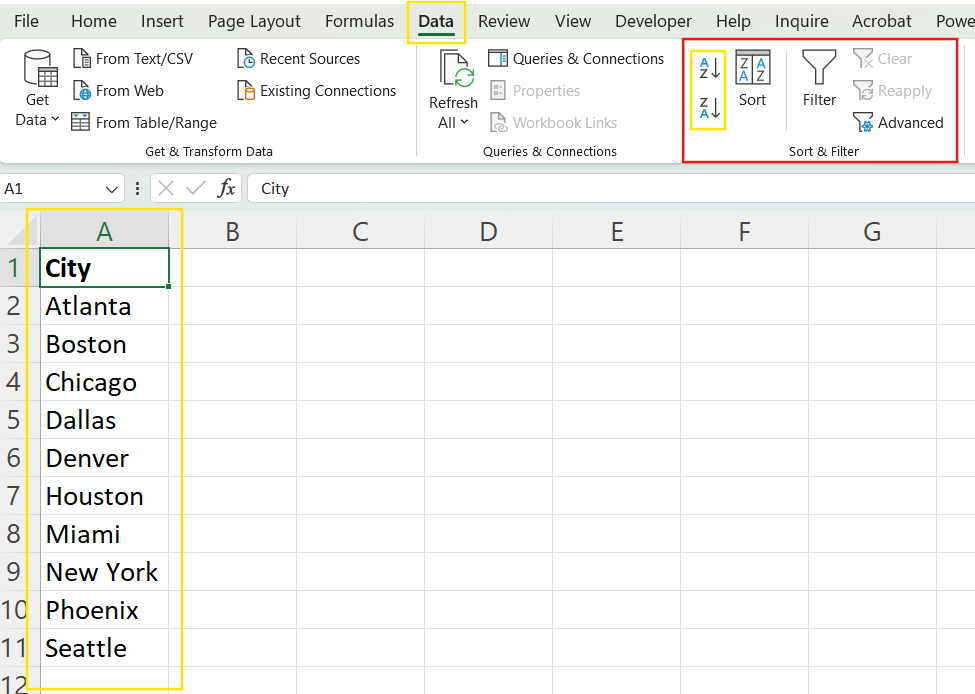Switch to the Review tab
Viewport: 975px width, 694px height.
504,21
